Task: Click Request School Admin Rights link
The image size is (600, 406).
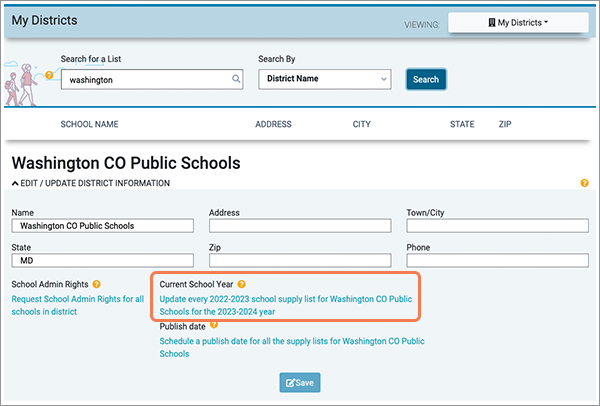Action: coord(78,305)
